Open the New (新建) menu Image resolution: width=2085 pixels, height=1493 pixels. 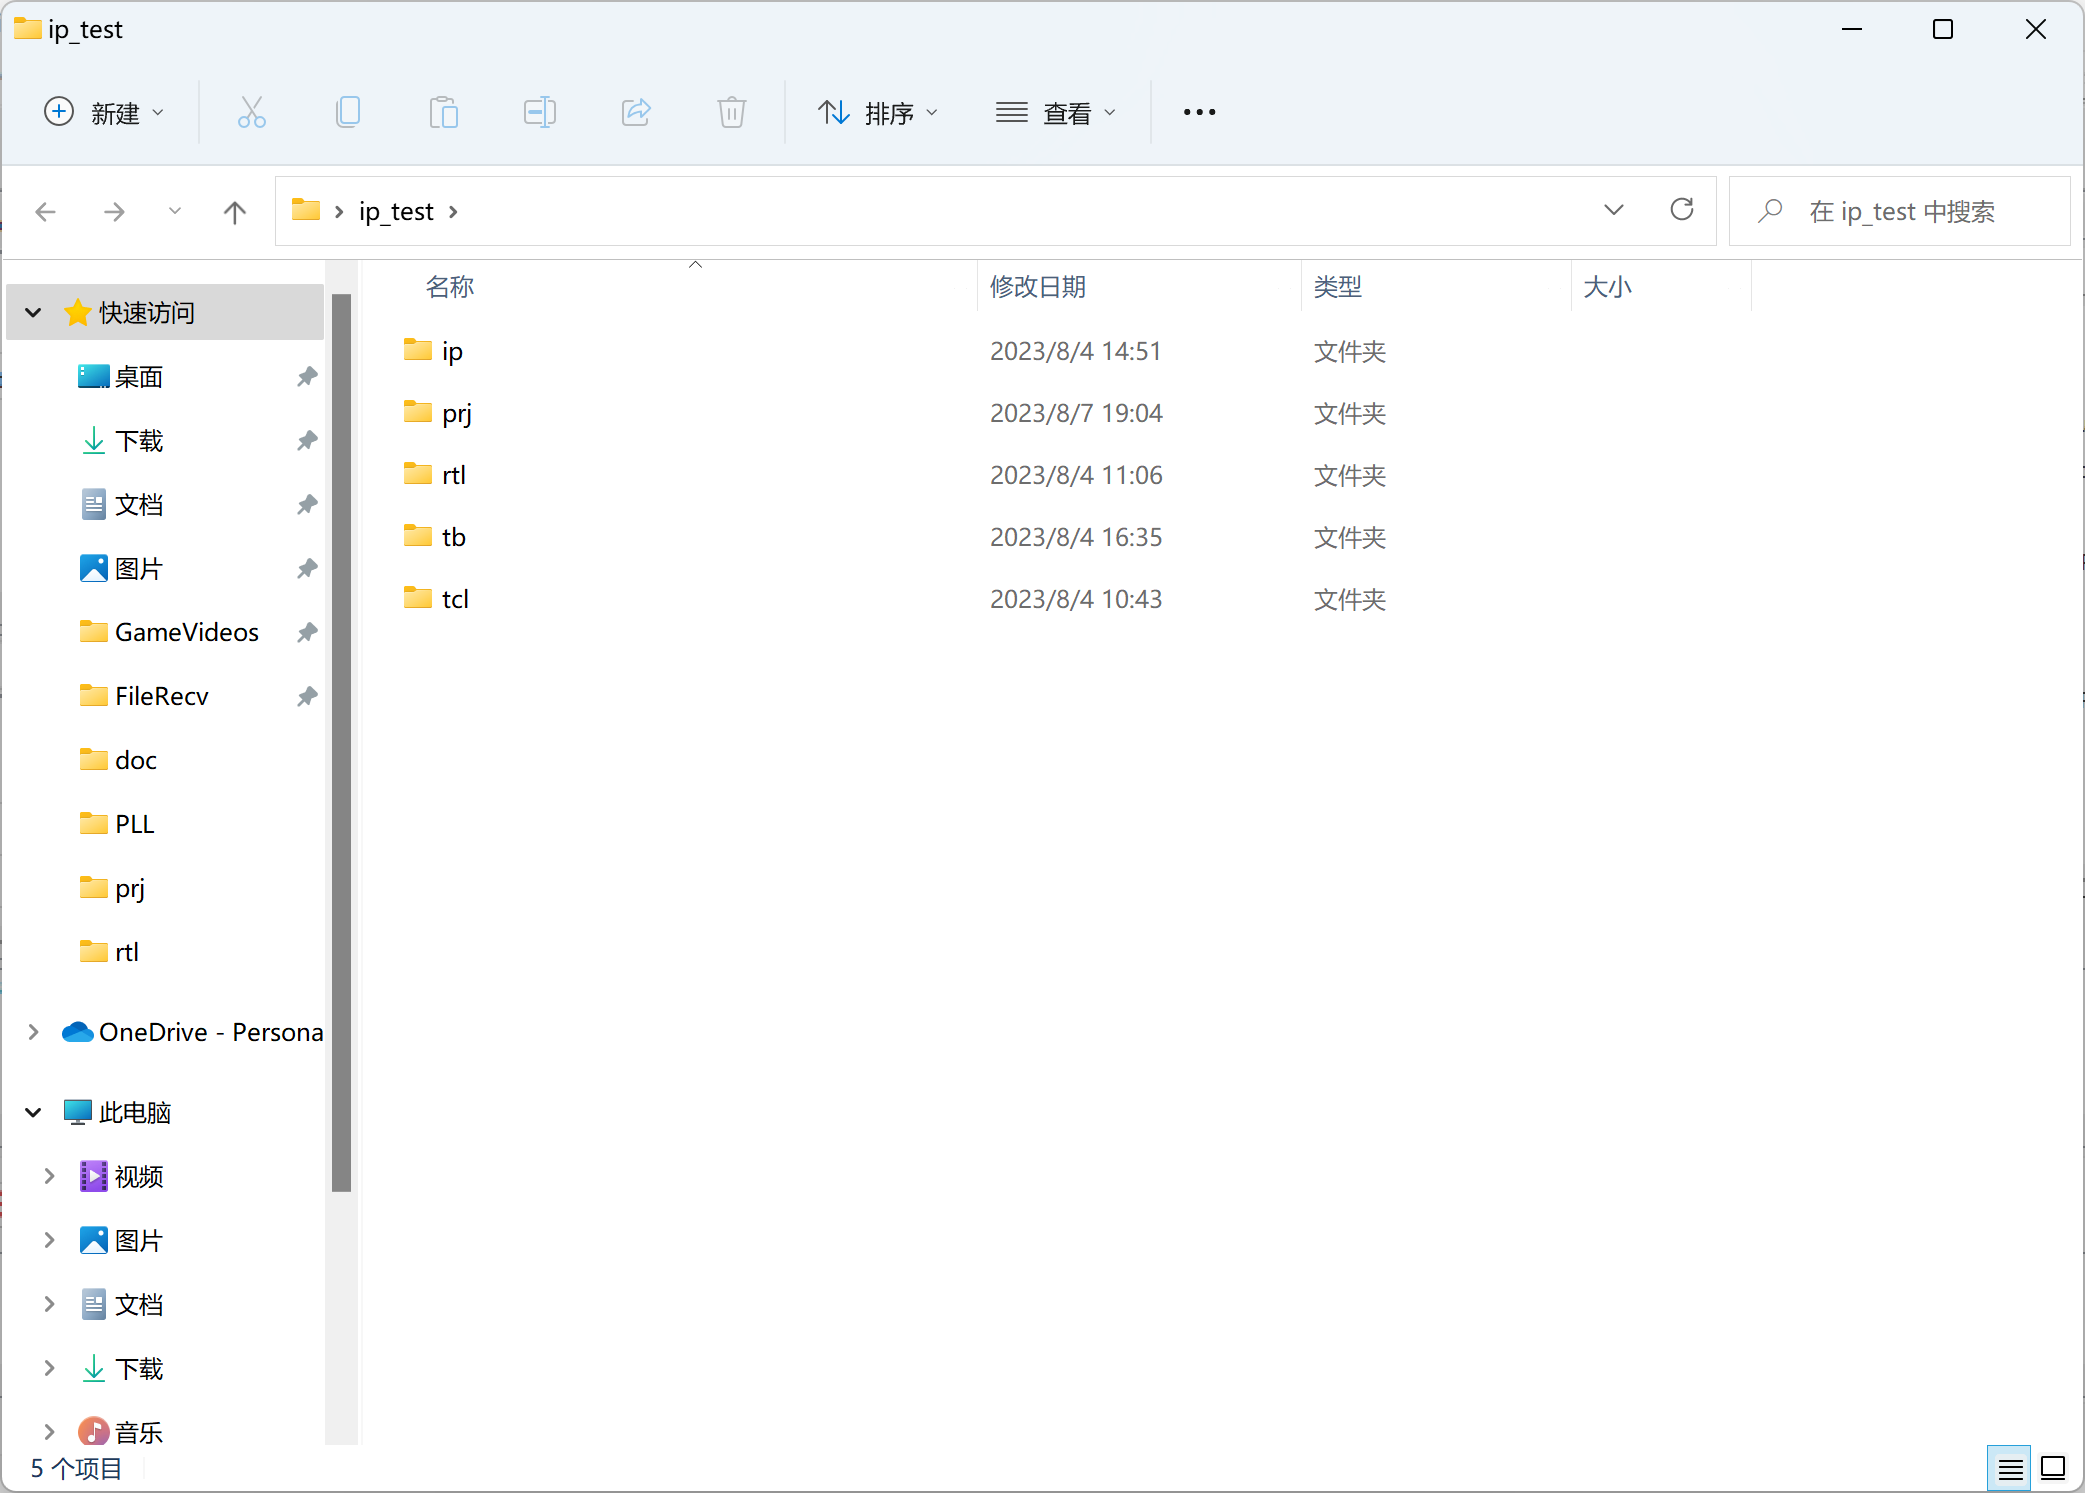click(104, 113)
